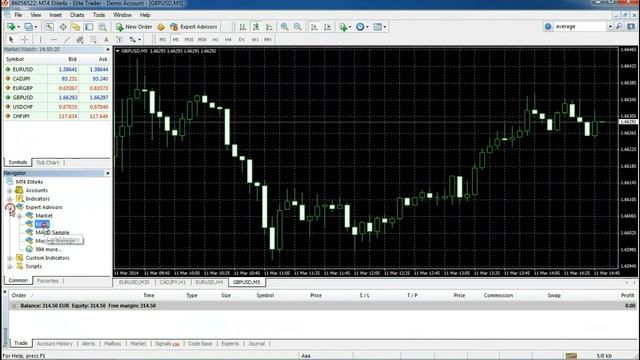Select the cursor arrow tool
640x360 pixels.
[11, 40]
